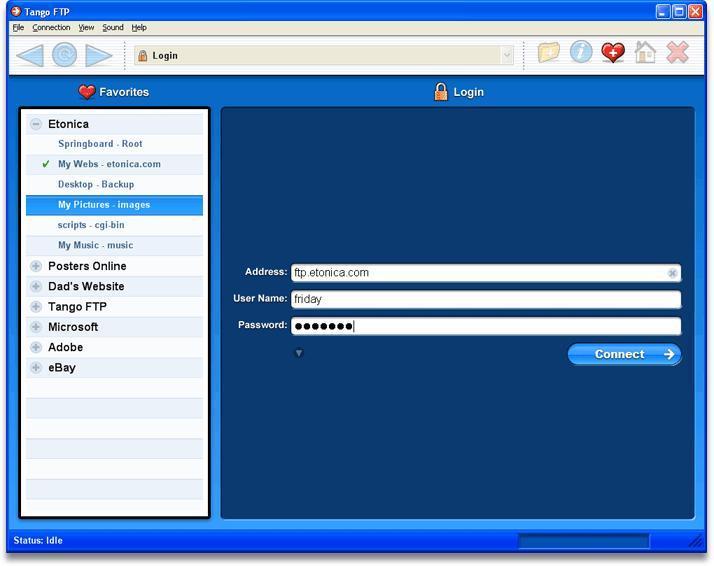Click the lock icon in address bar
The width and height of the screenshot is (714, 566).
143,56
